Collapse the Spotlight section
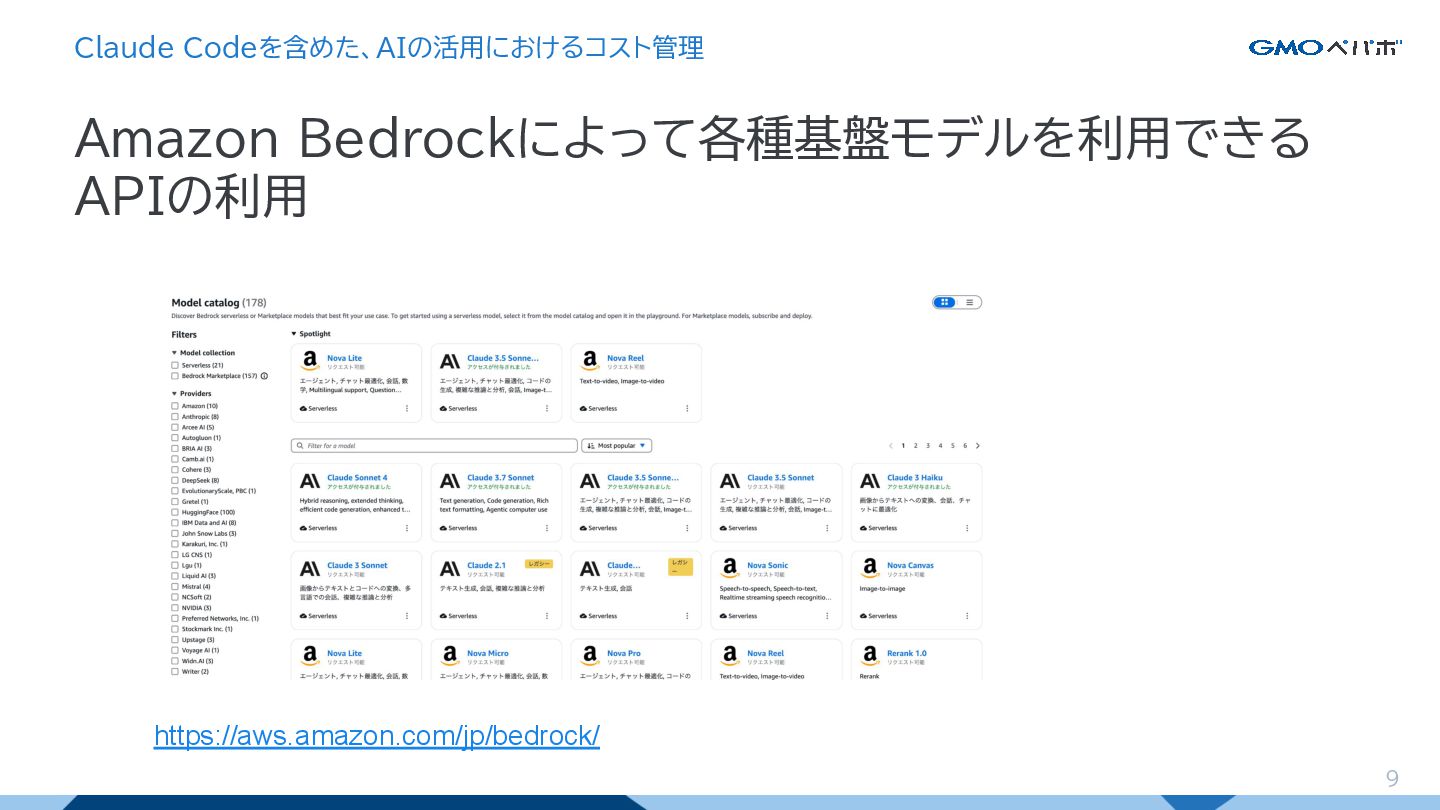This screenshot has height=810, width=1440. point(294,334)
